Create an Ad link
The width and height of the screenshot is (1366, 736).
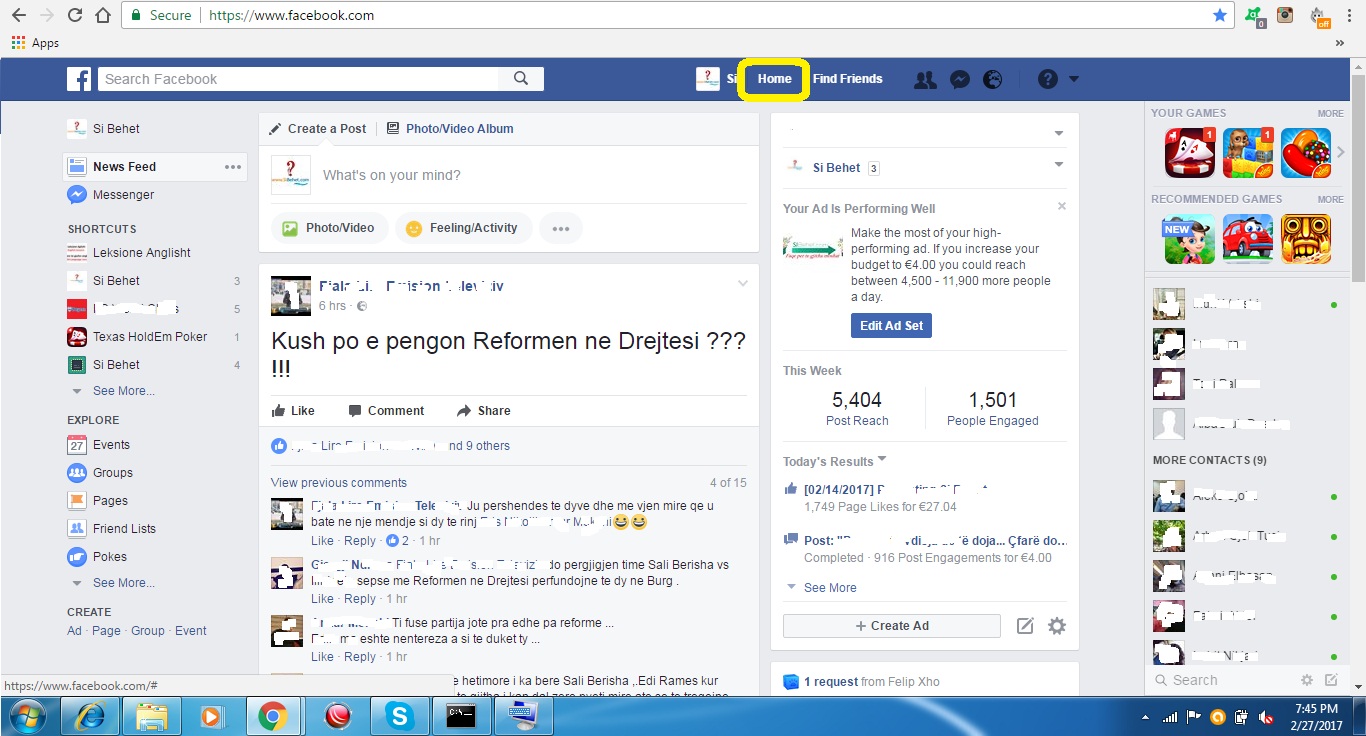point(74,631)
